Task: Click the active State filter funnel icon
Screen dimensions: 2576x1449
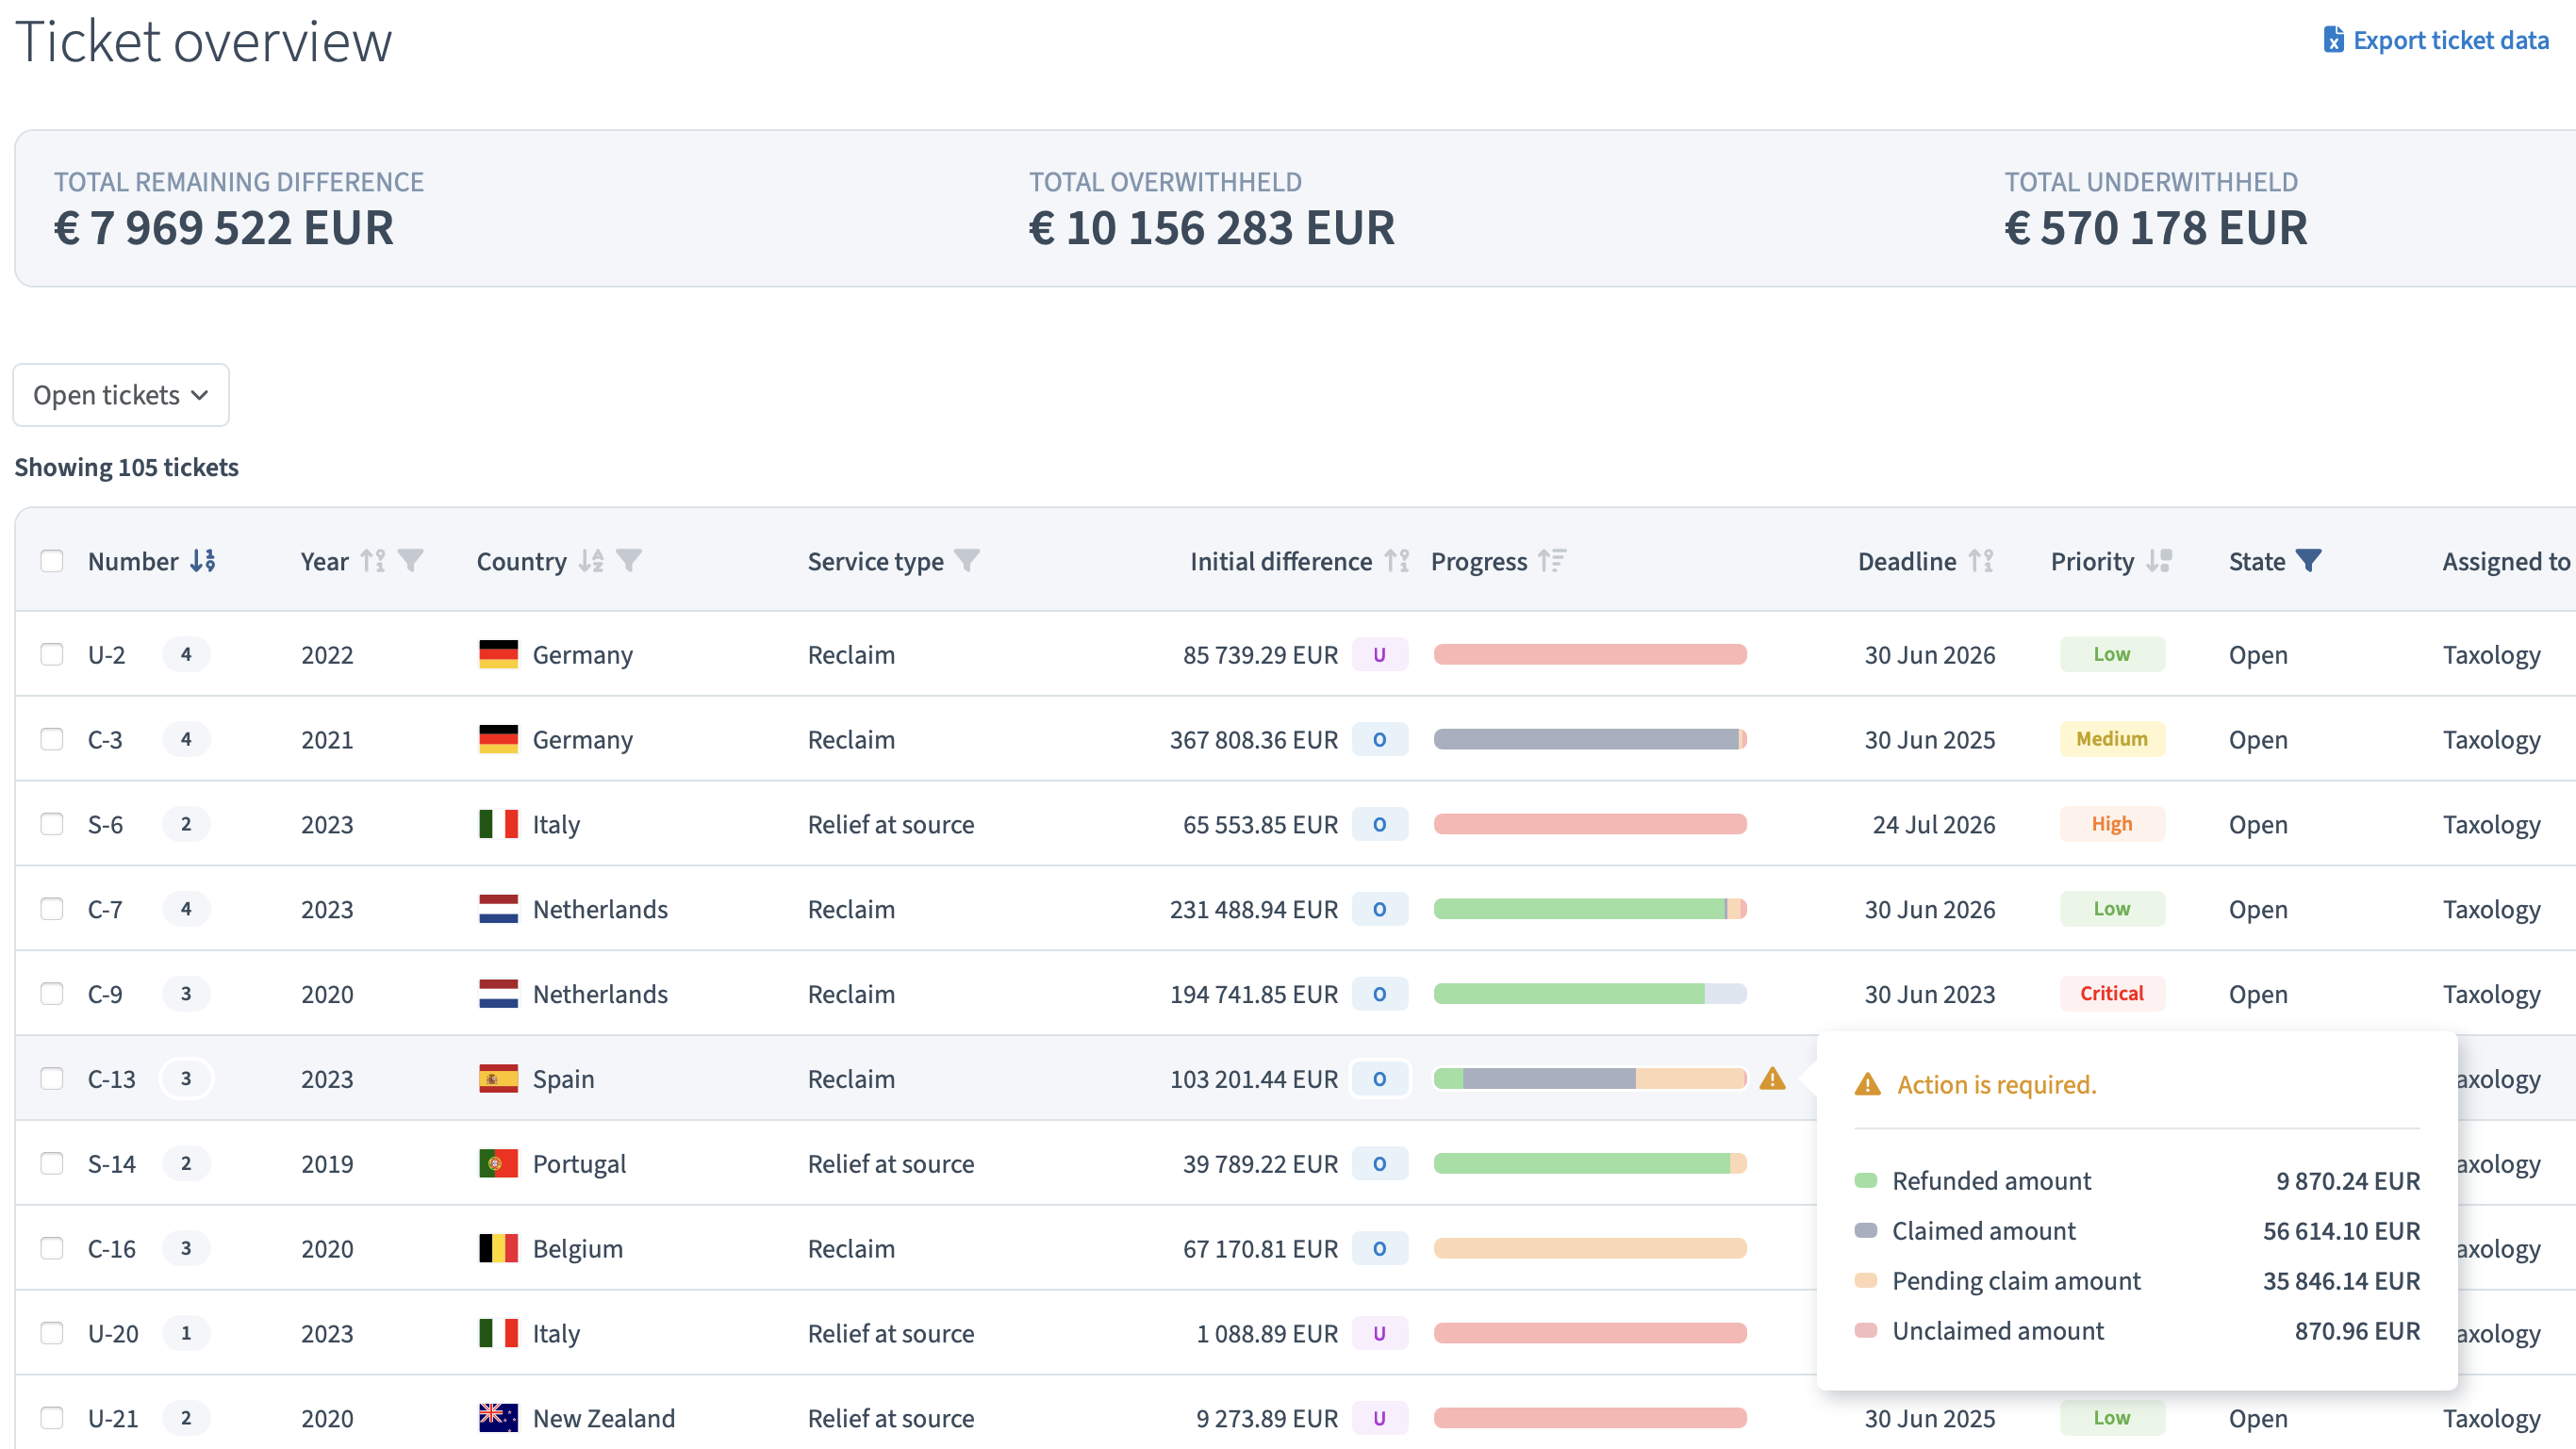Action: [2309, 561]
